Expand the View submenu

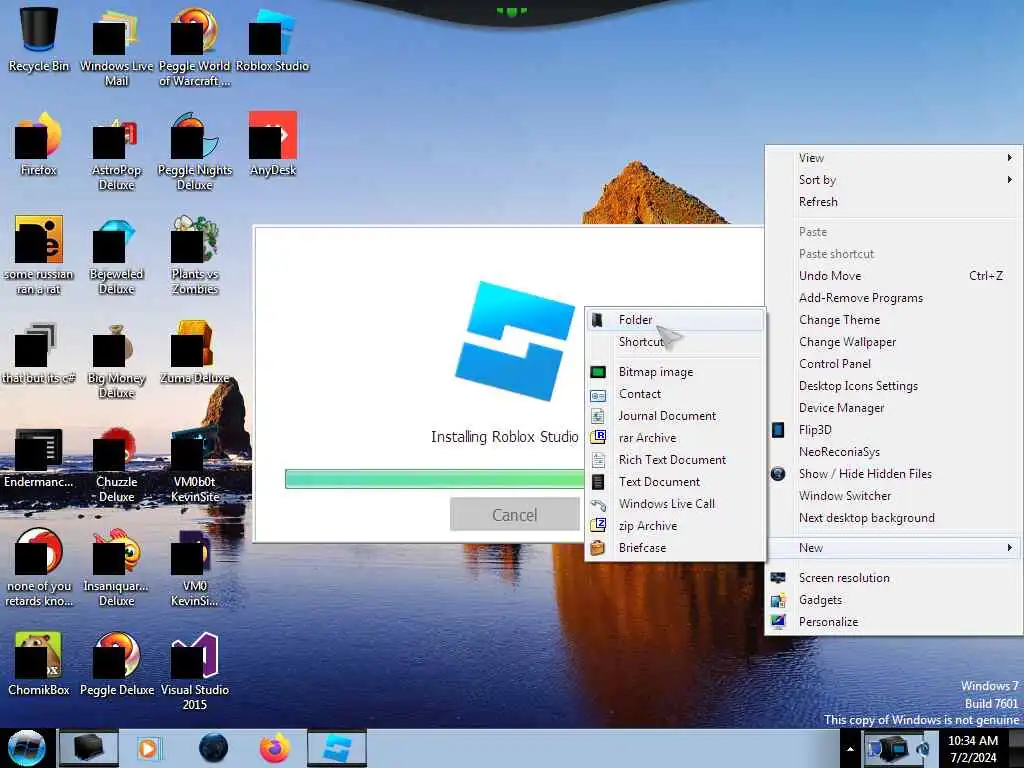point(893,158)
